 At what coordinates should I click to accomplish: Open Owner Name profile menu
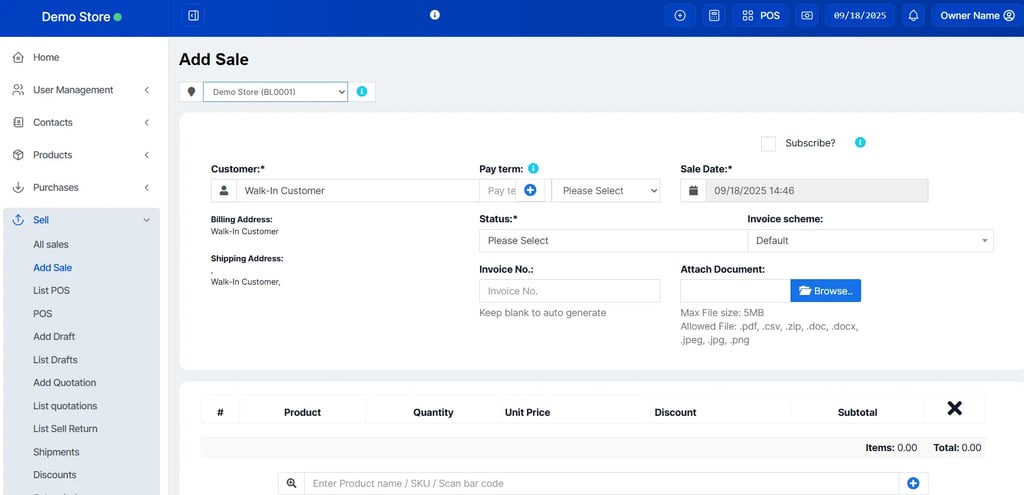pyautogui.click(x=977, y=16)
